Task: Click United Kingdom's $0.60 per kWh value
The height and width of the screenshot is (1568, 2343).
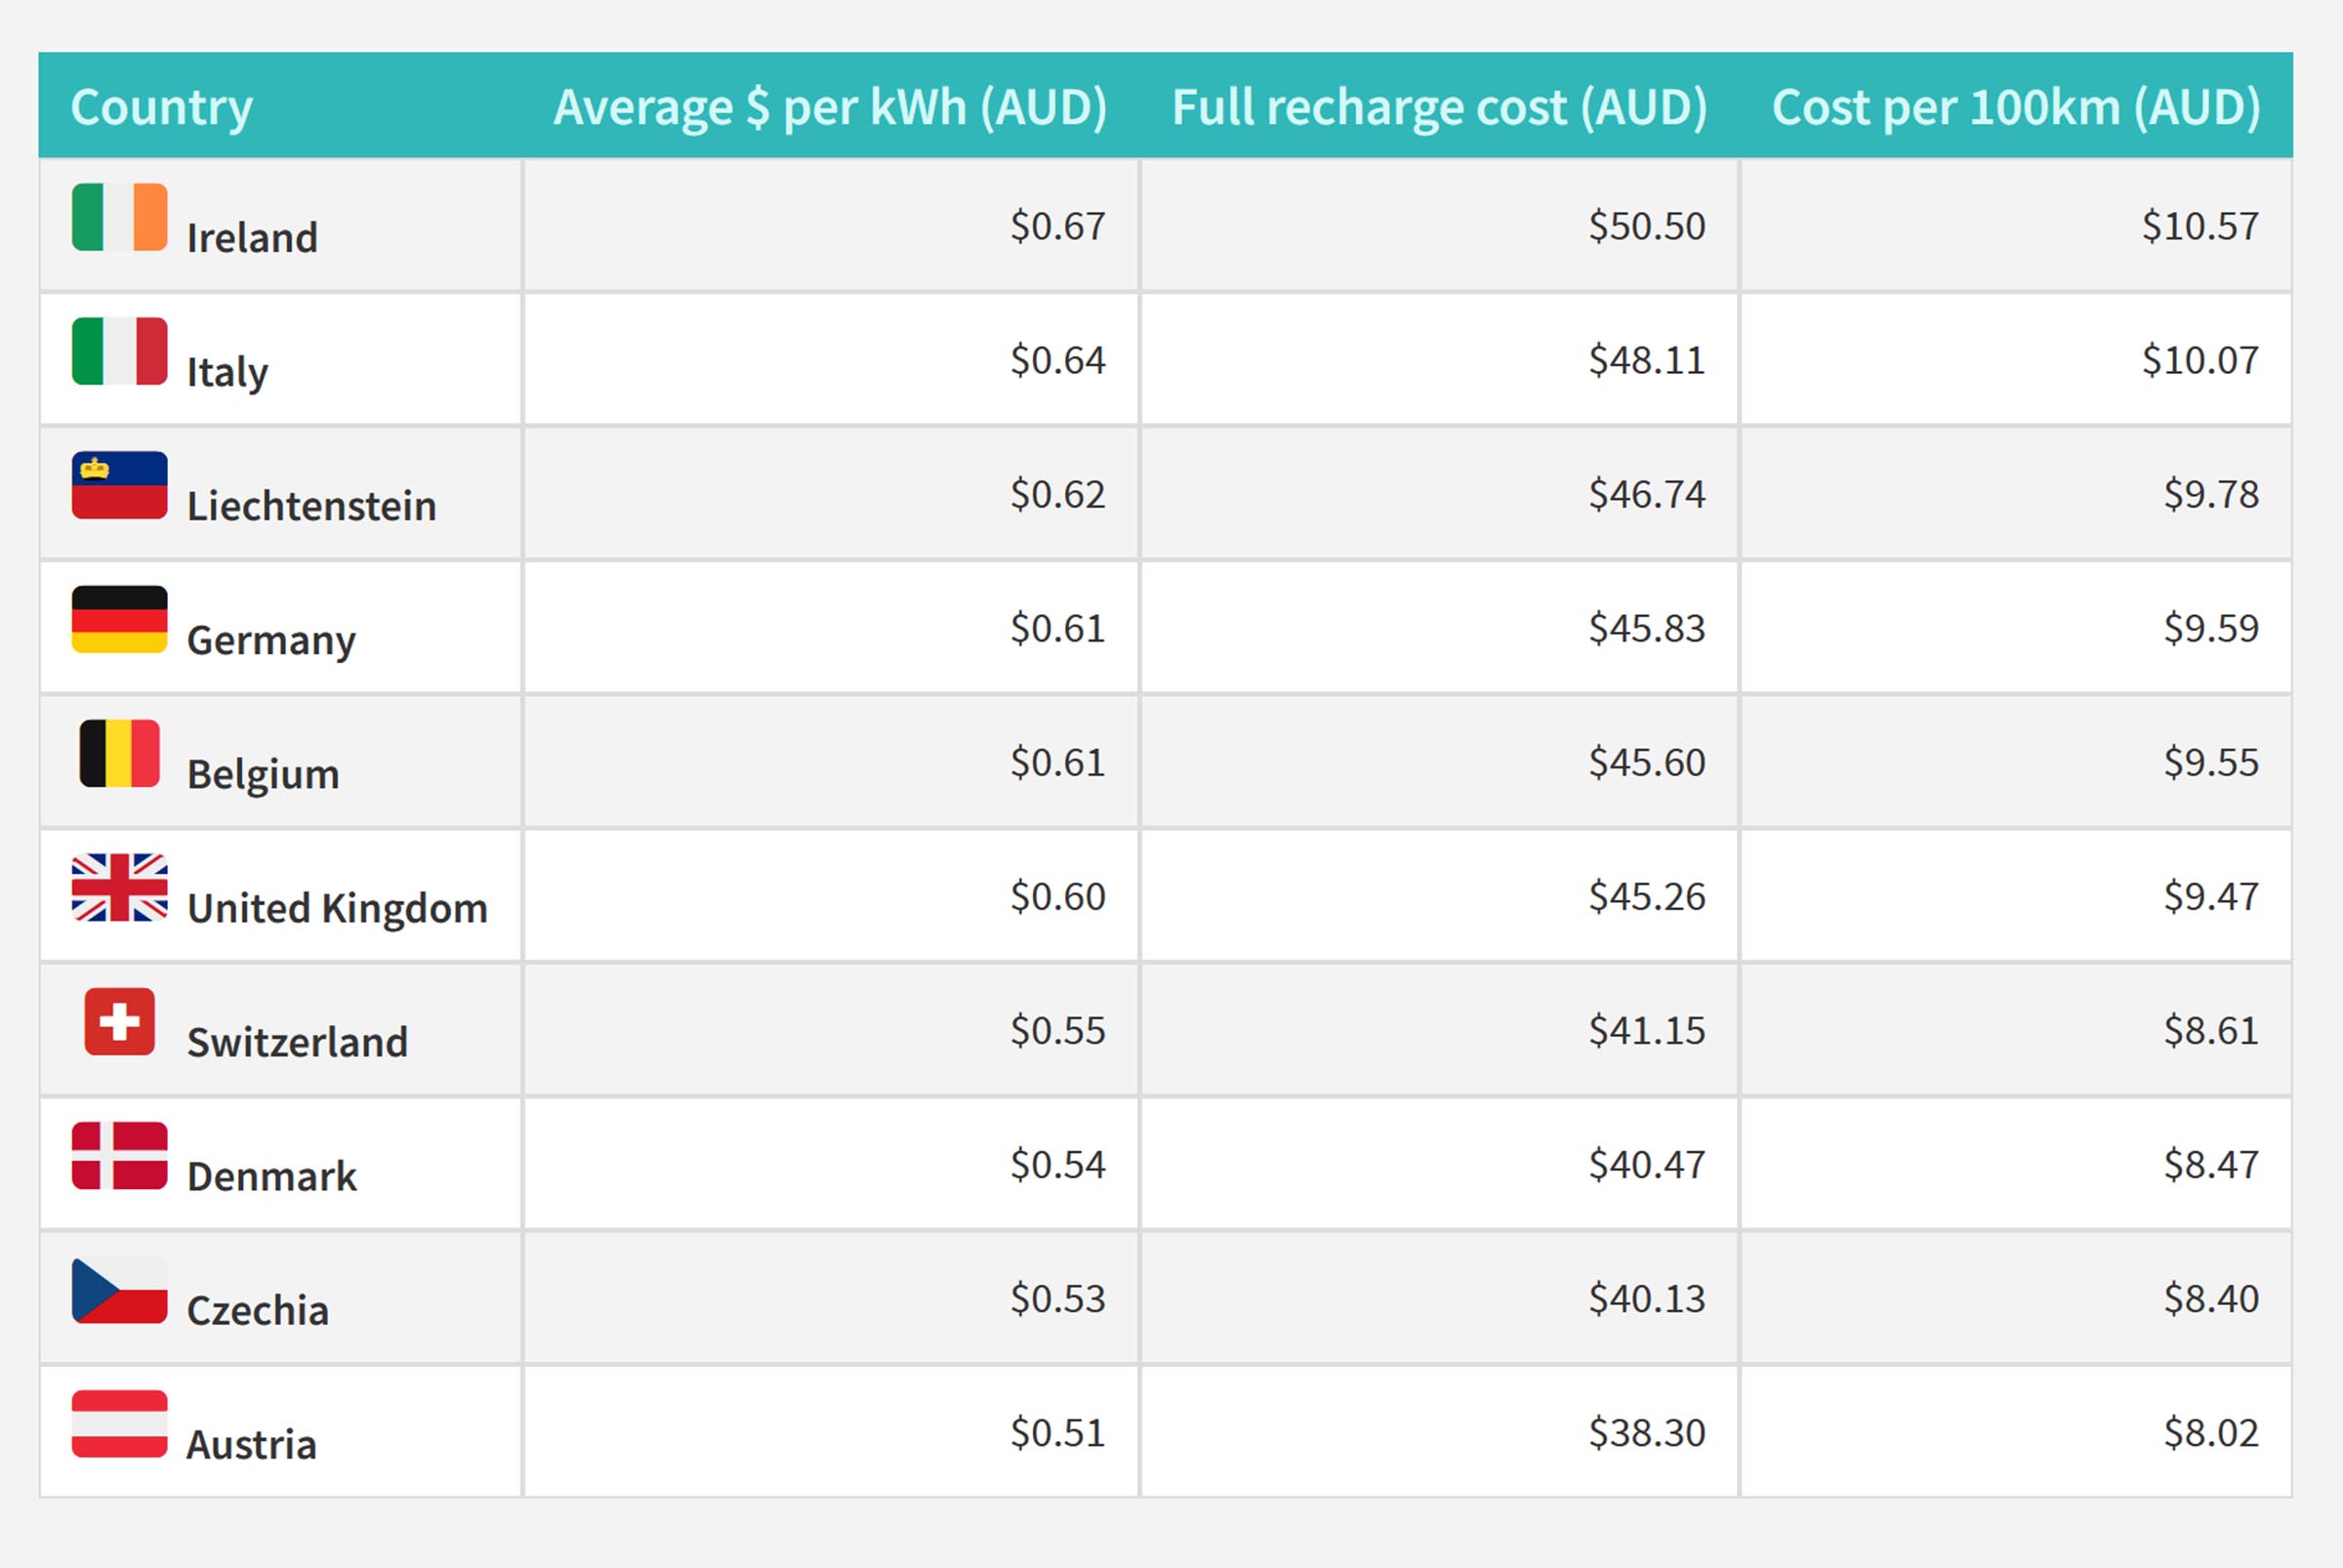Action: click(x=1058, y=896)
